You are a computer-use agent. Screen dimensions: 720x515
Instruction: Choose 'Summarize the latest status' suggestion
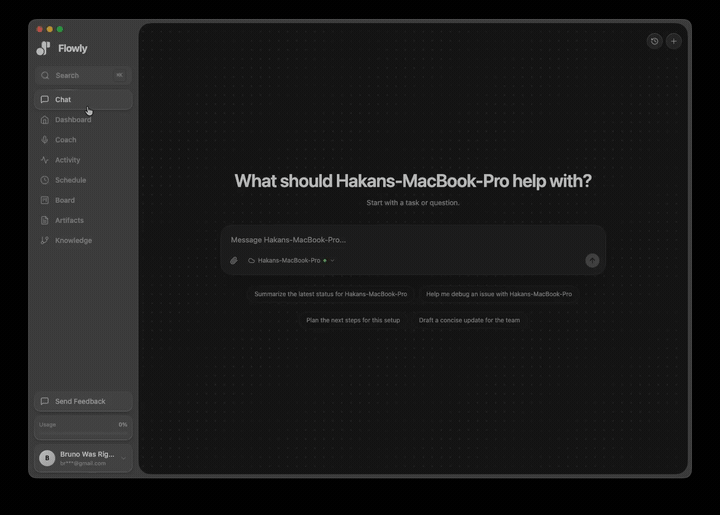click(331, 294)
